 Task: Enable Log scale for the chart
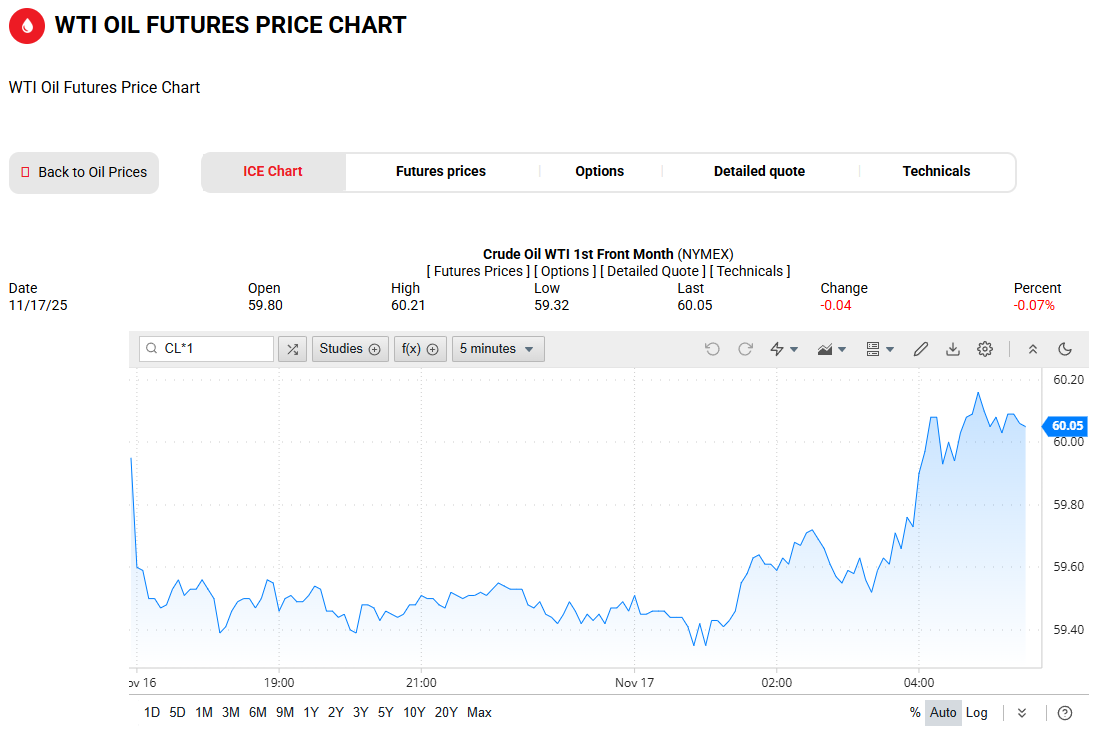pyautogui.click(x=977, y=713)
